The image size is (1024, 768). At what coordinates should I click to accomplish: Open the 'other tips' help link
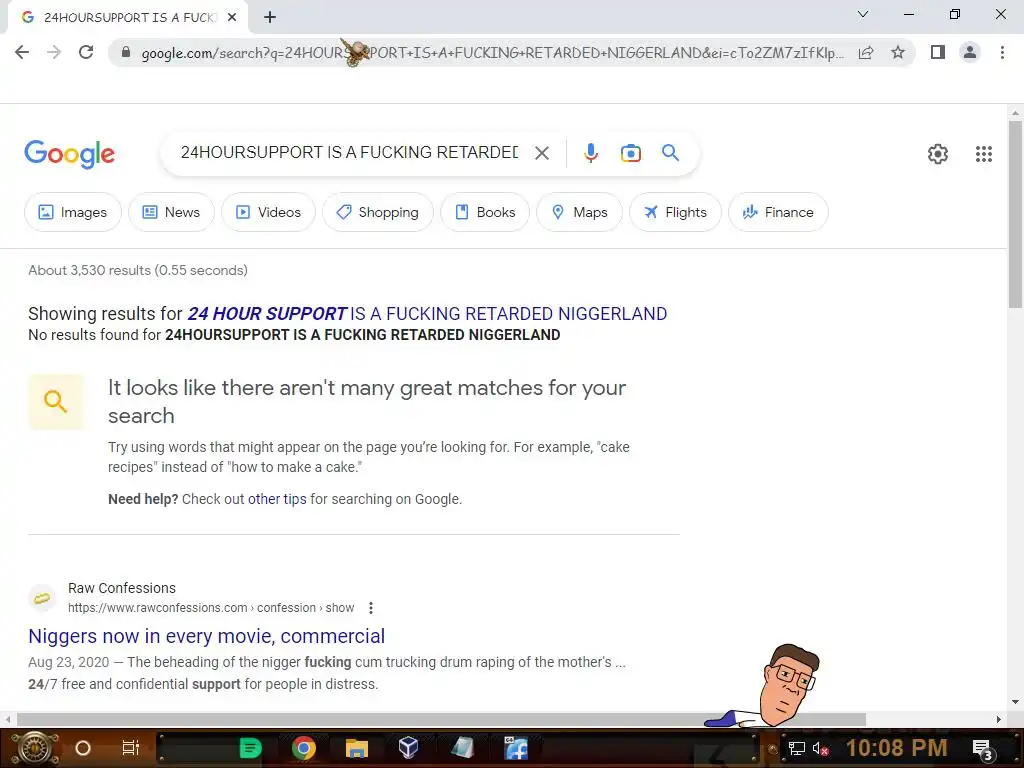click(277, 499)
